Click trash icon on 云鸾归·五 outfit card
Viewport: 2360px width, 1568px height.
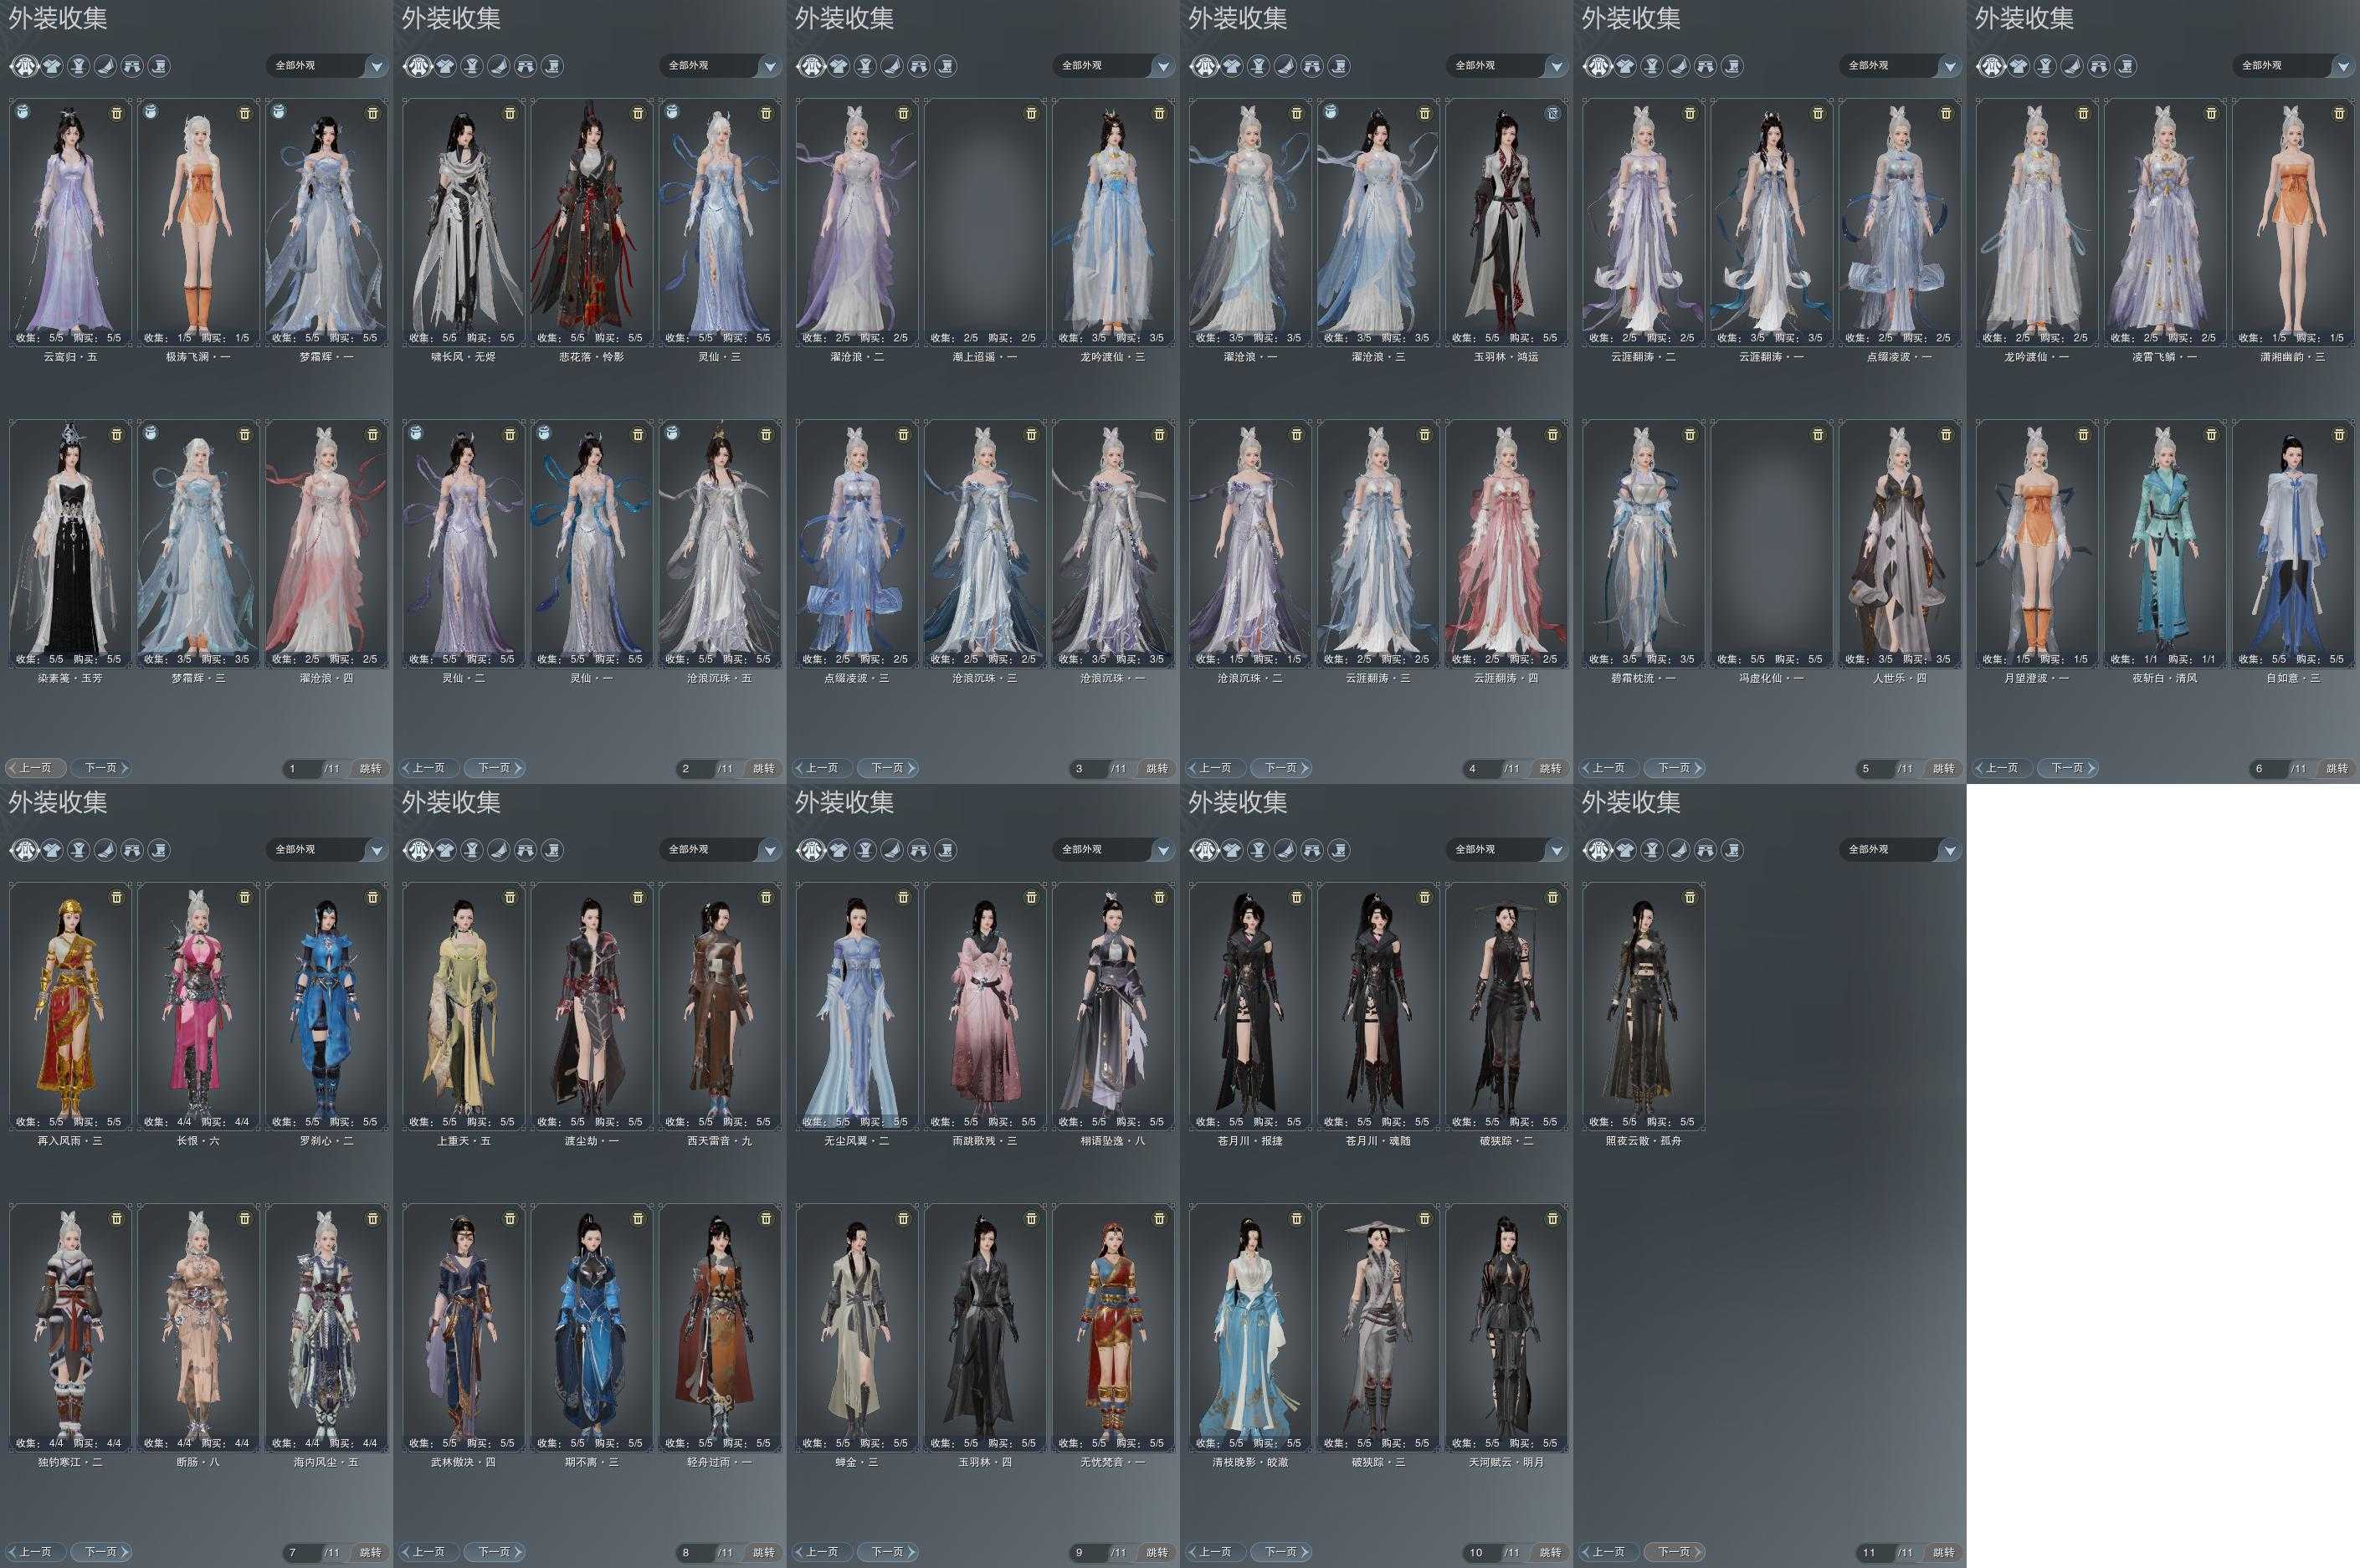[116, 113]
